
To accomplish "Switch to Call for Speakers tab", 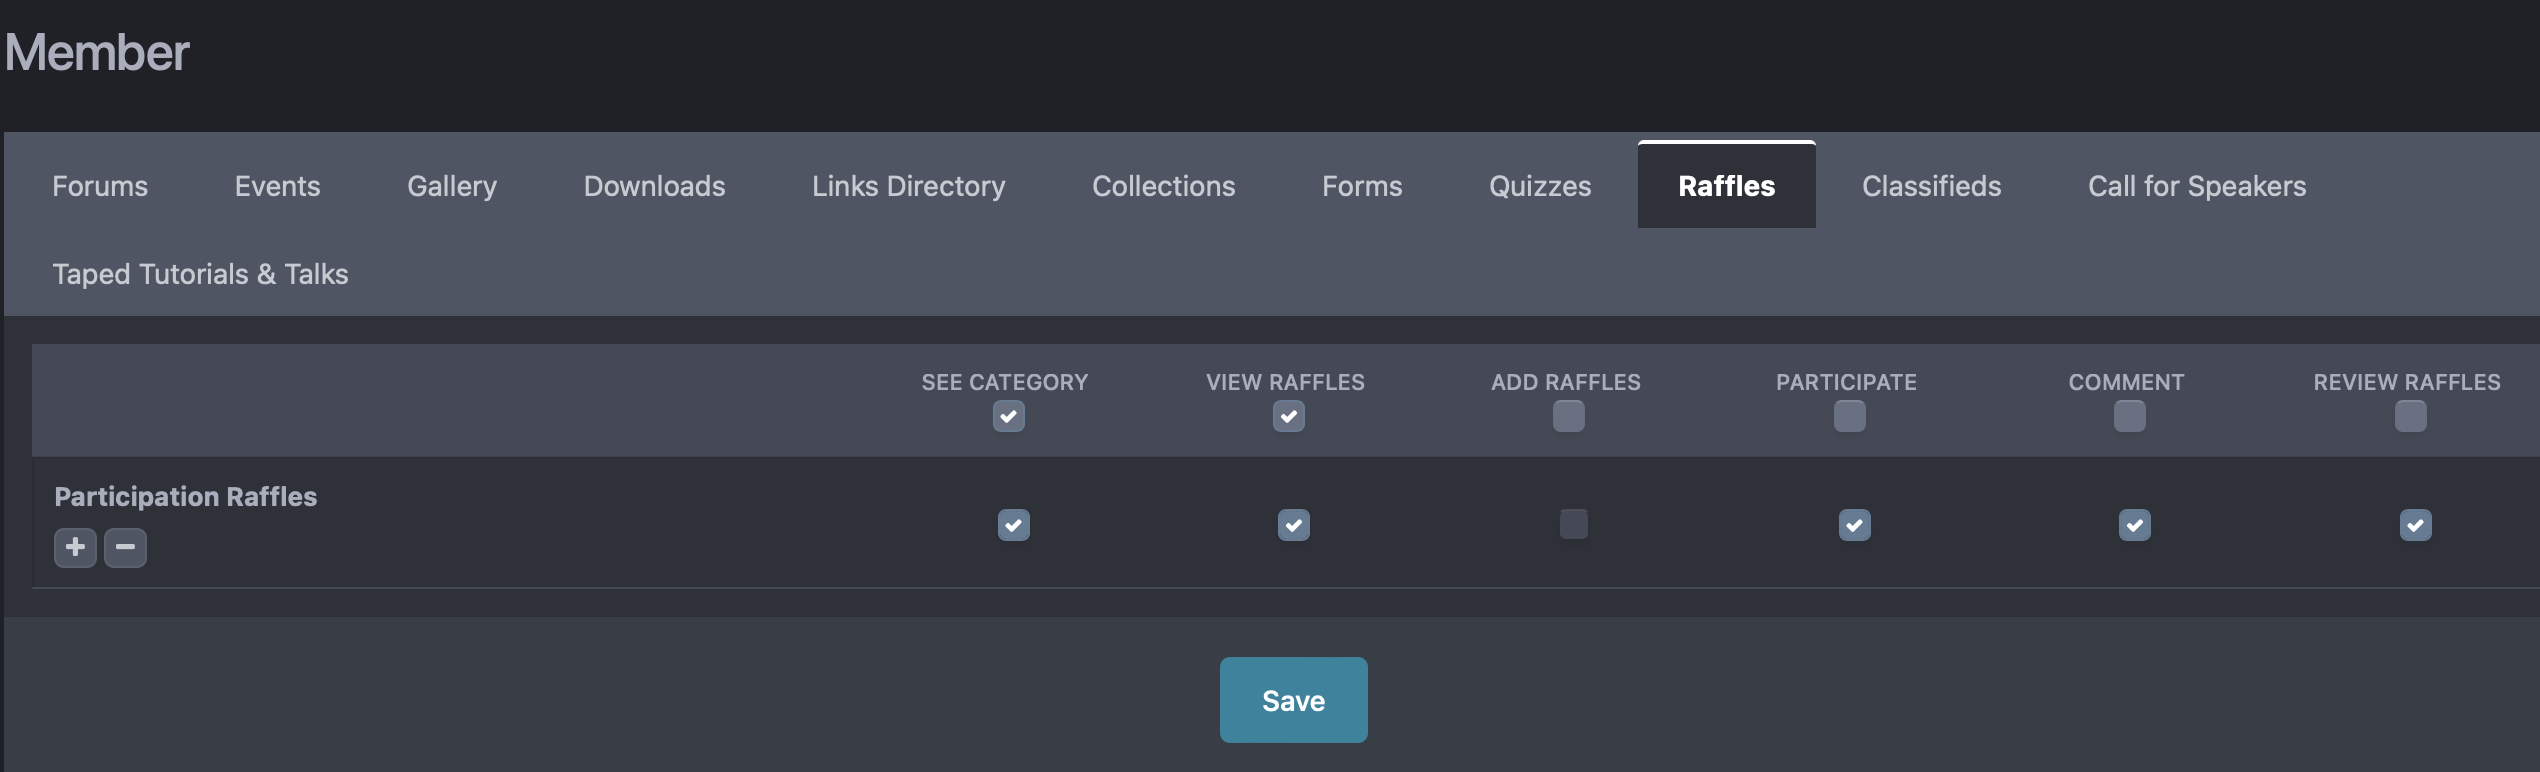I will pyautogui.click(x=2196, y=186).
